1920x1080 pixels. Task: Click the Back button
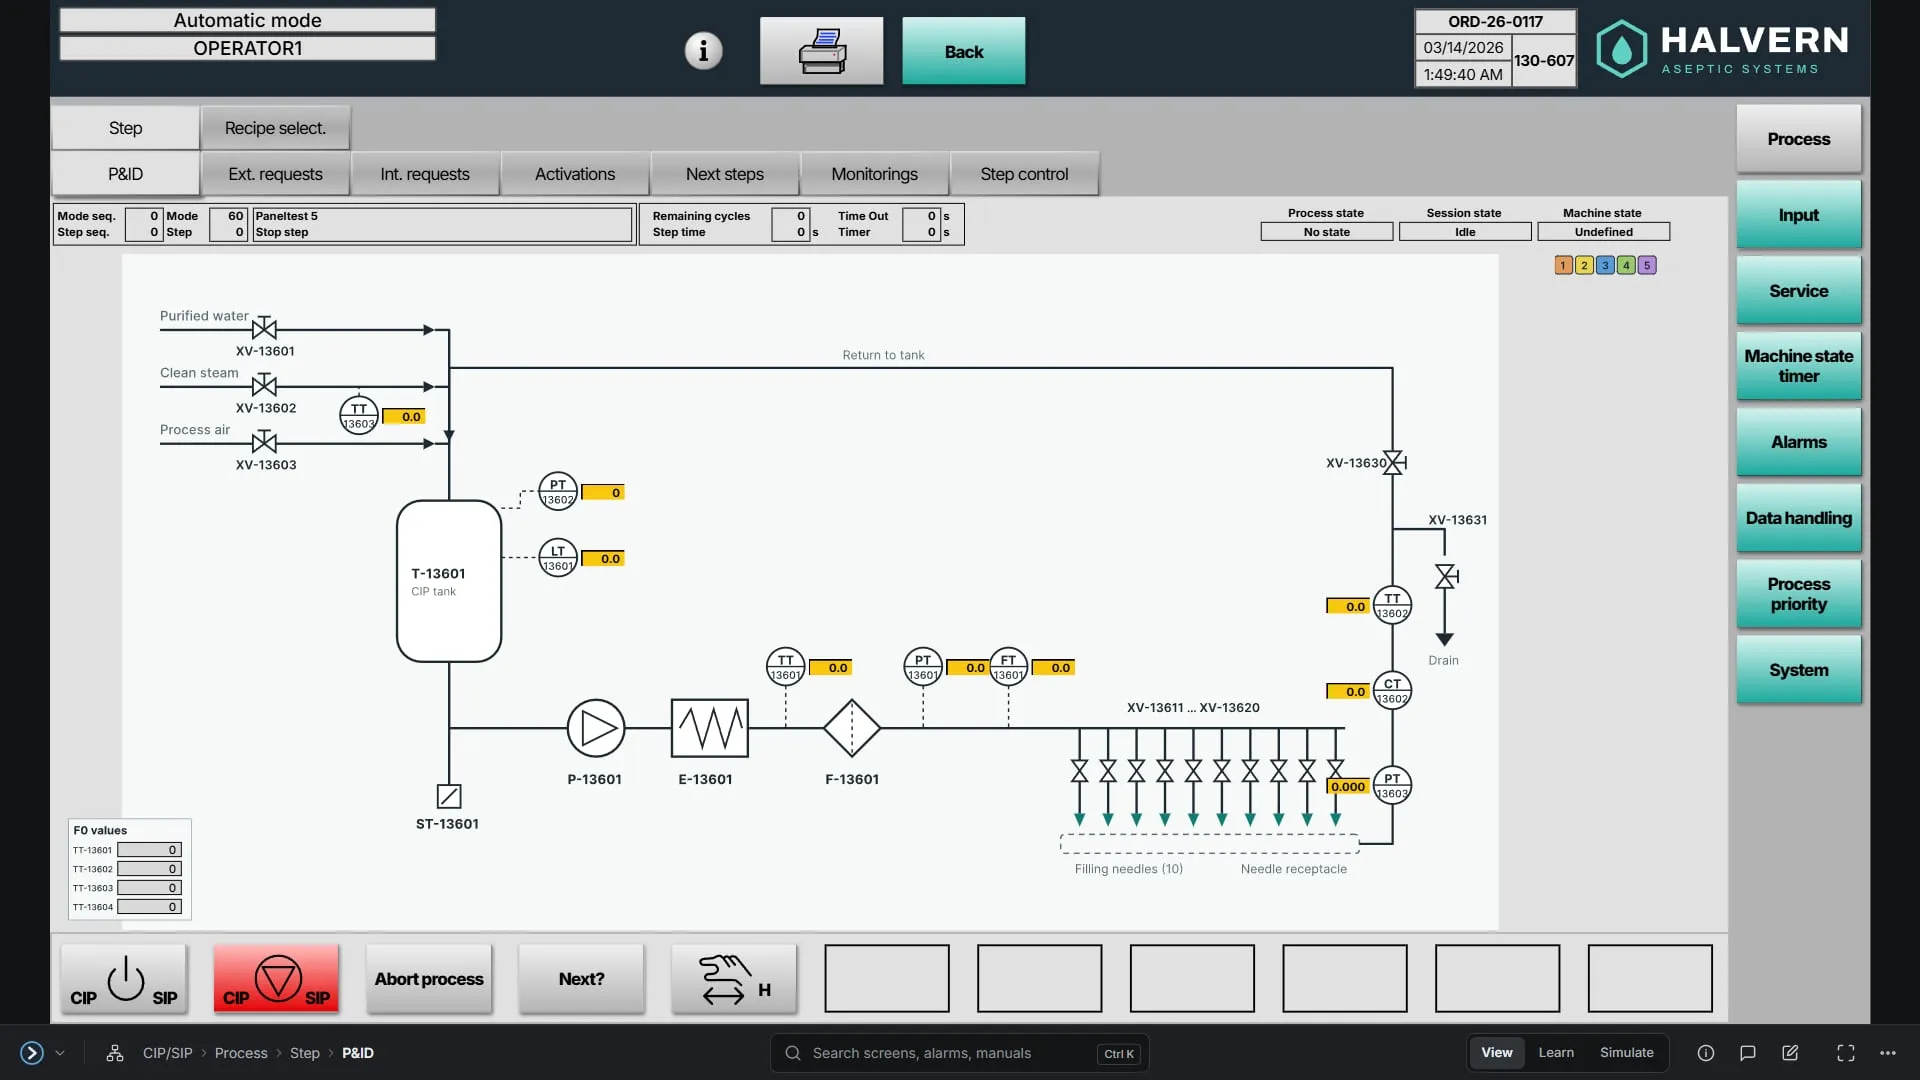coord(964,51)
